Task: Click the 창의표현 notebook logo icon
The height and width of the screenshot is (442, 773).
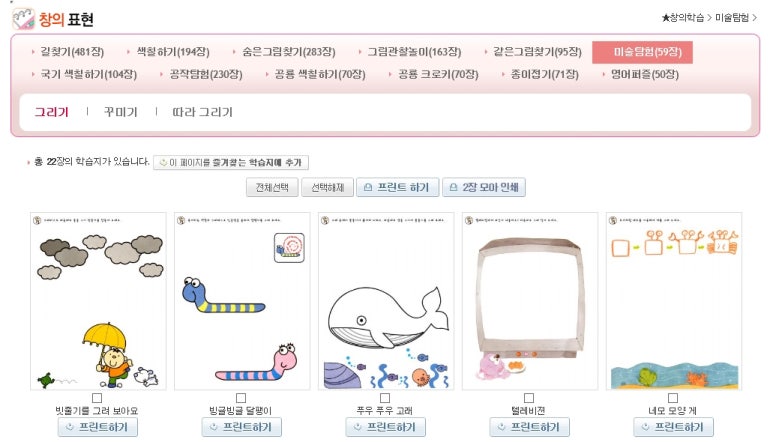Action: point(23,19)
